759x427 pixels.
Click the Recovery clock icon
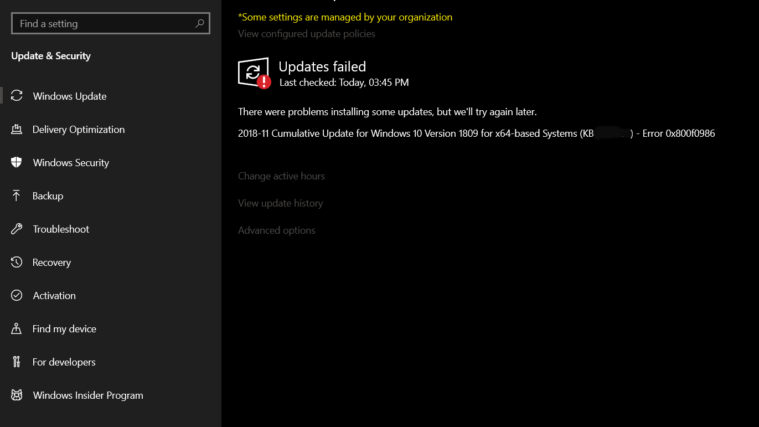(x=16, y=262)
